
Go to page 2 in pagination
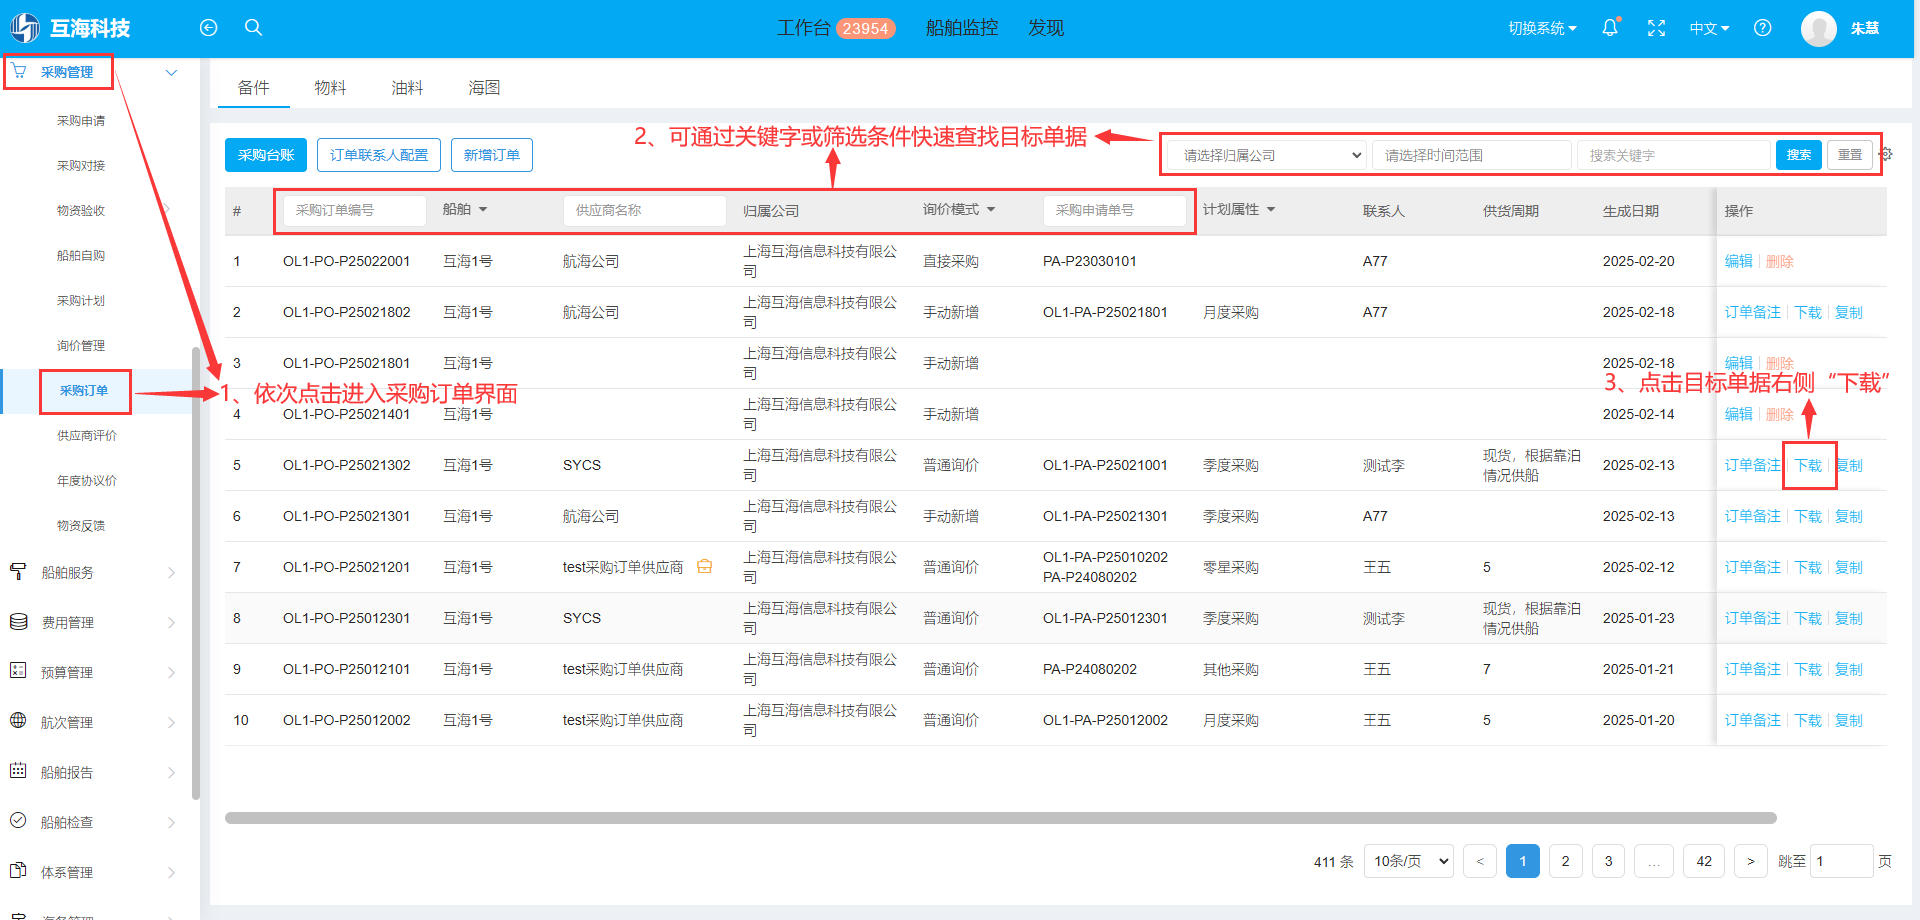1566,861
